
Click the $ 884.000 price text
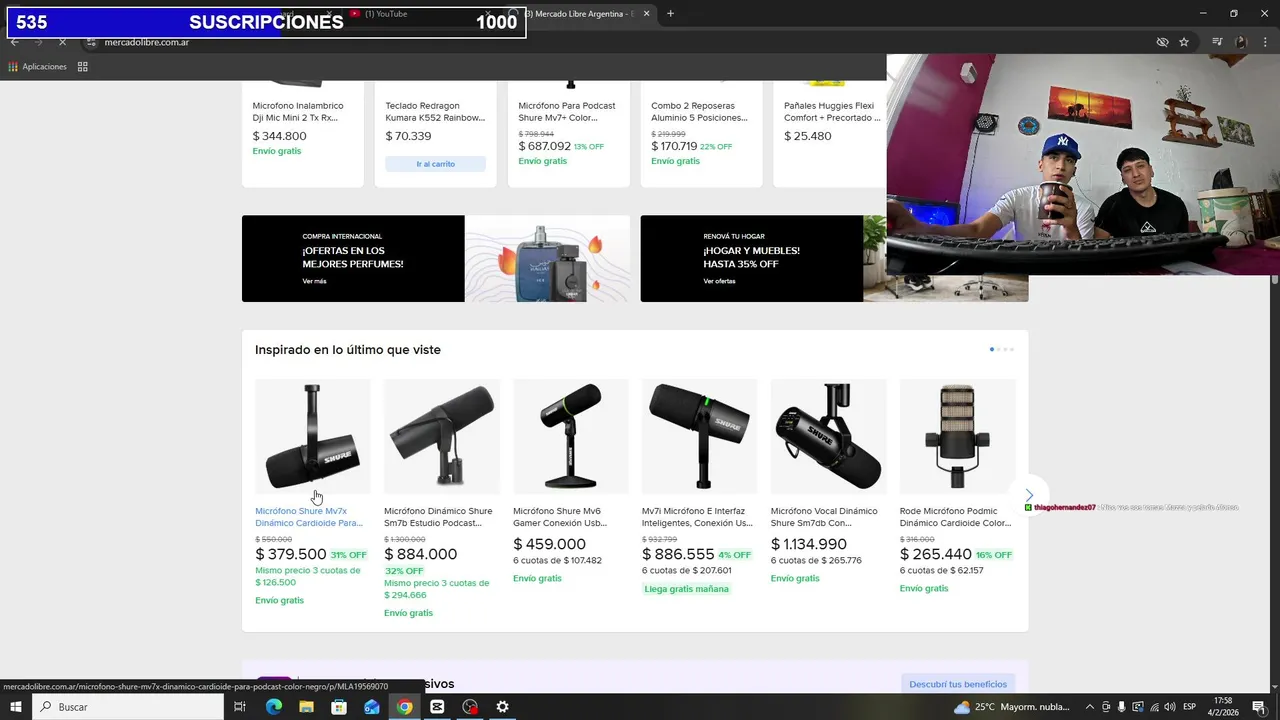click(420, 554)
